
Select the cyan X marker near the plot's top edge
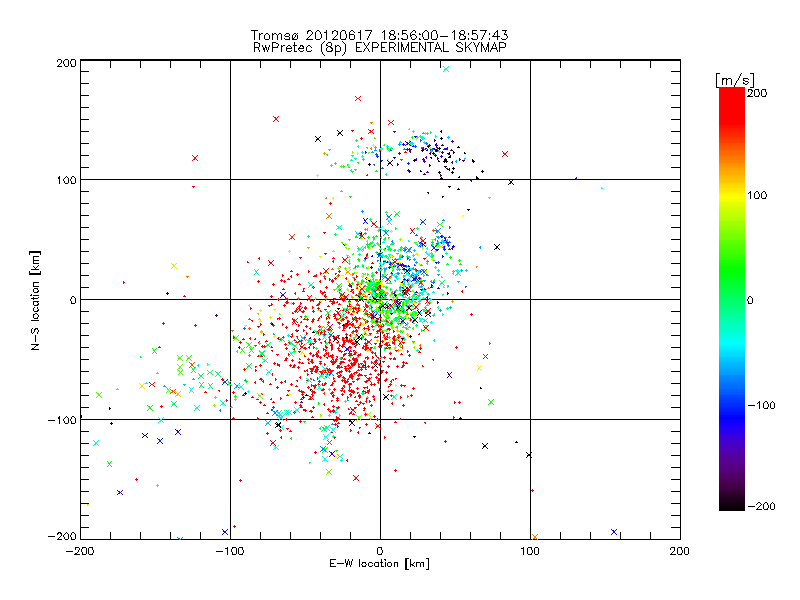click(x=446, y=69)
